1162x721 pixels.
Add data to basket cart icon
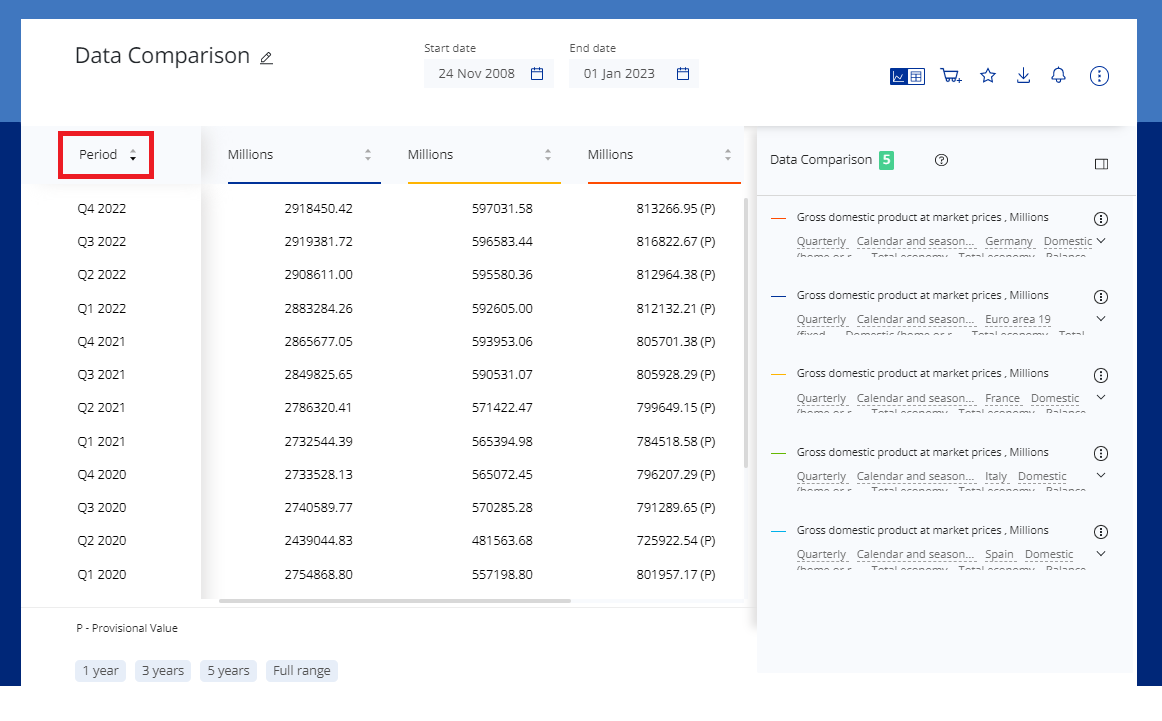[950, 76]
